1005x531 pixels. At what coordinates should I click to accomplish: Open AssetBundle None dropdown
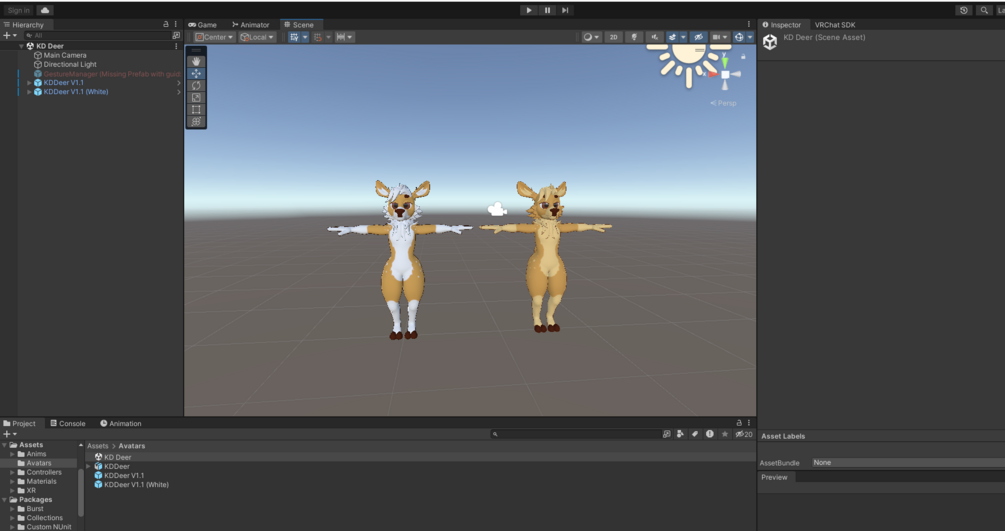pyautogui.click(x=908, y=462)
